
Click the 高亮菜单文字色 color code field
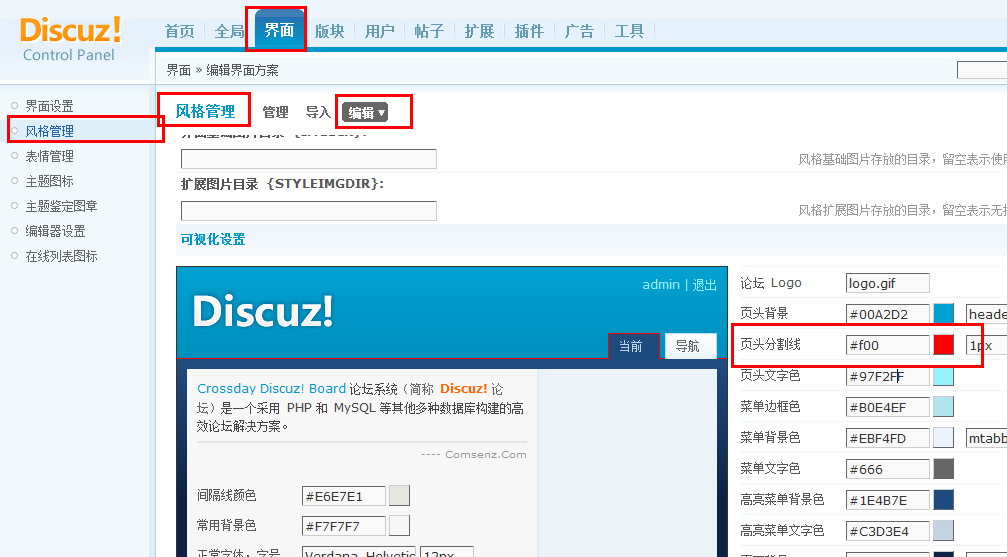coord(888,531)
